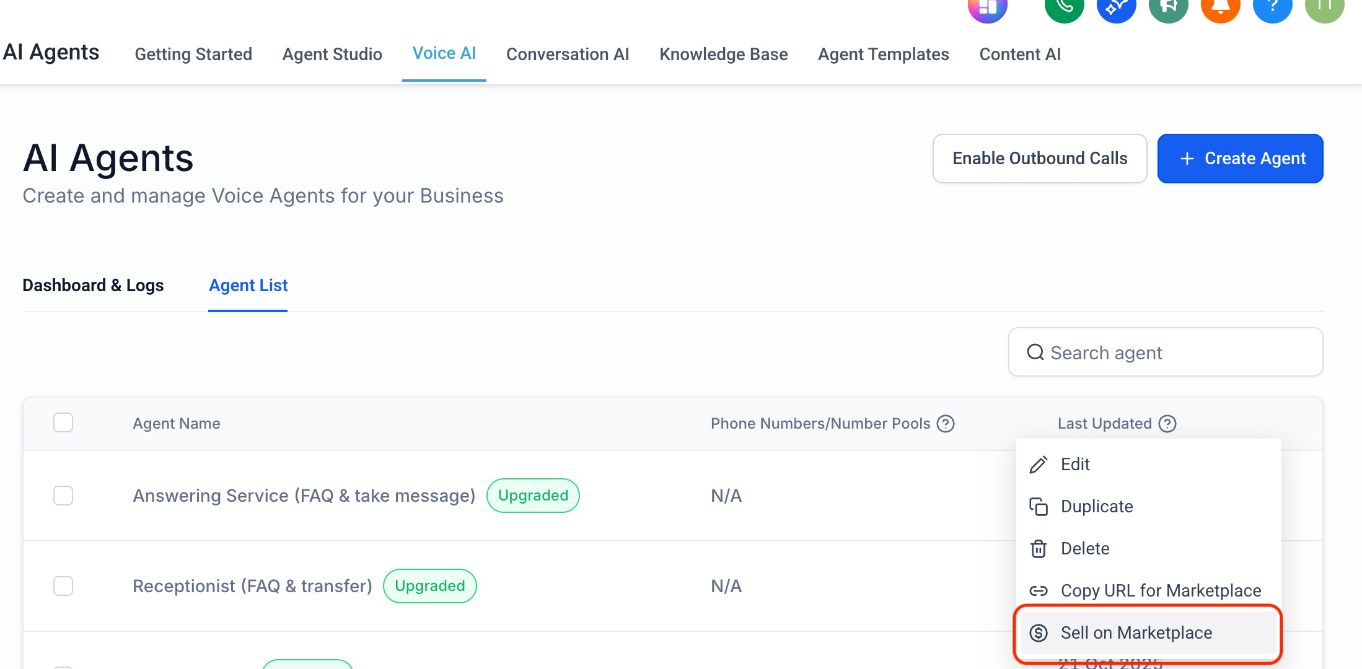Click the Create Agent button
The height and width of the screenshot is (669, 1362).
click(x=1240, y=159)
